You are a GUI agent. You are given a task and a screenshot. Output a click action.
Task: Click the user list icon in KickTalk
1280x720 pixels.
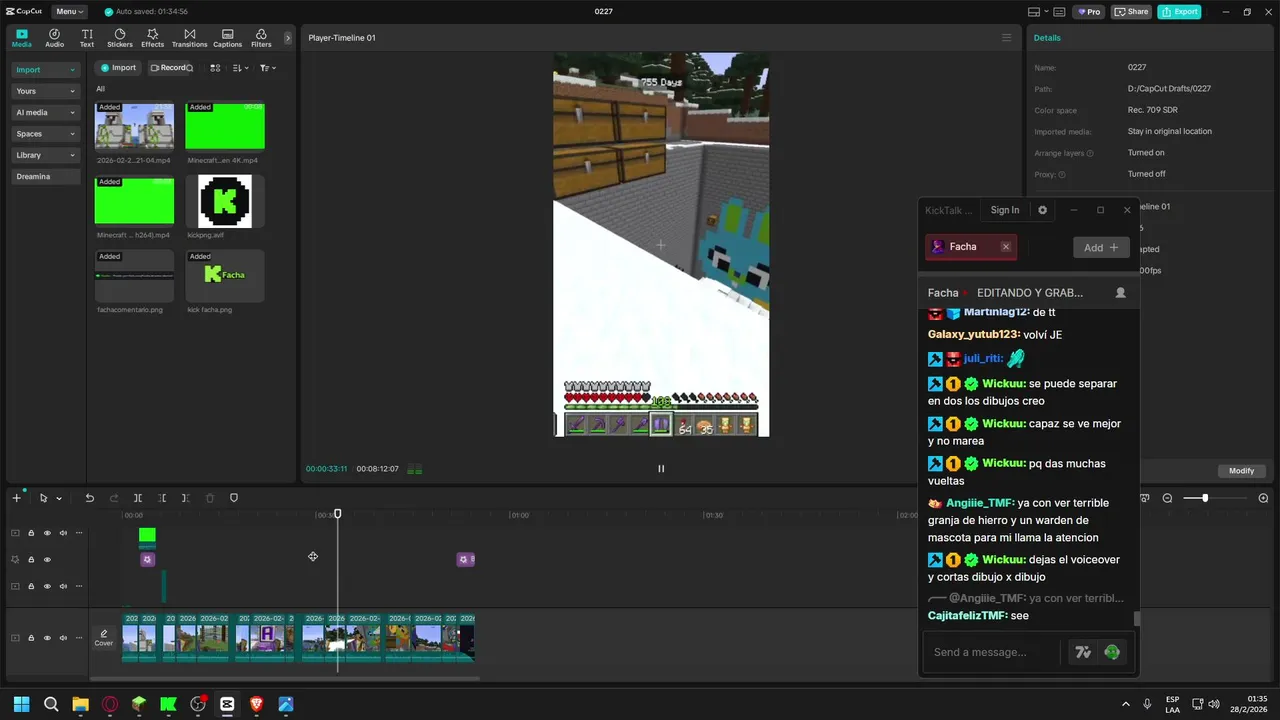(x=1120, y=293)
